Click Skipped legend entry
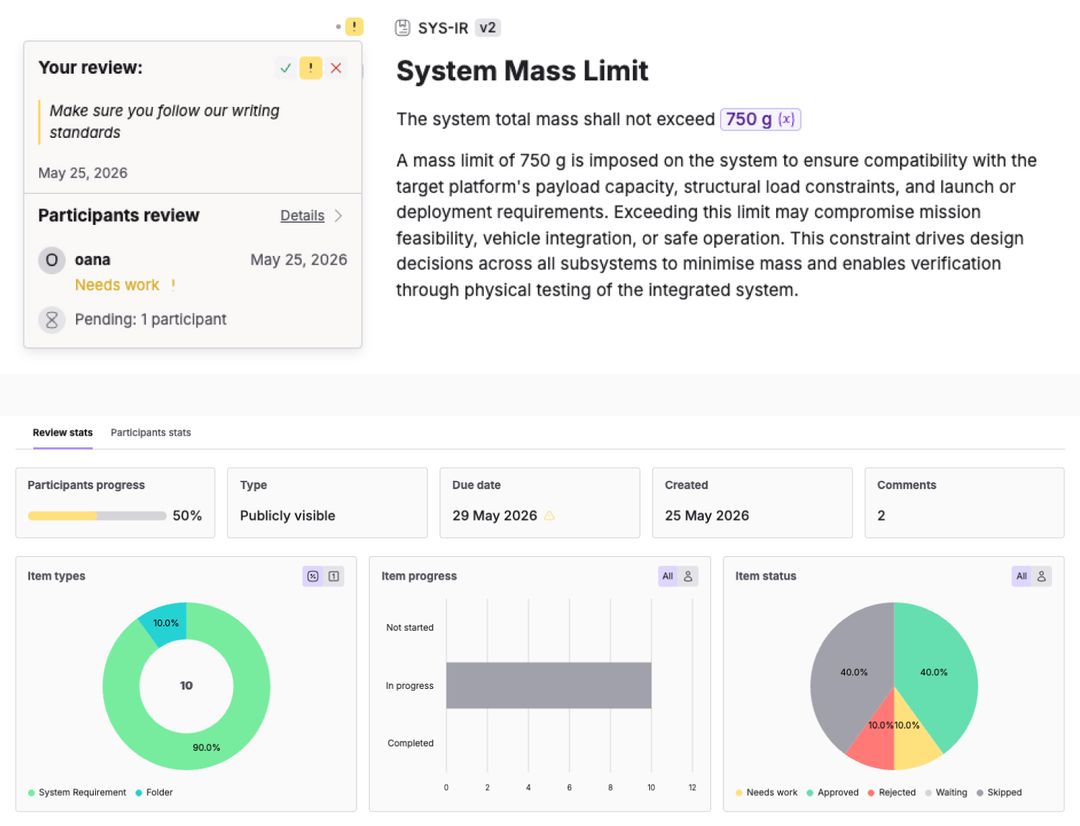The image size is (1080, 826). click(x=999, y=792)
